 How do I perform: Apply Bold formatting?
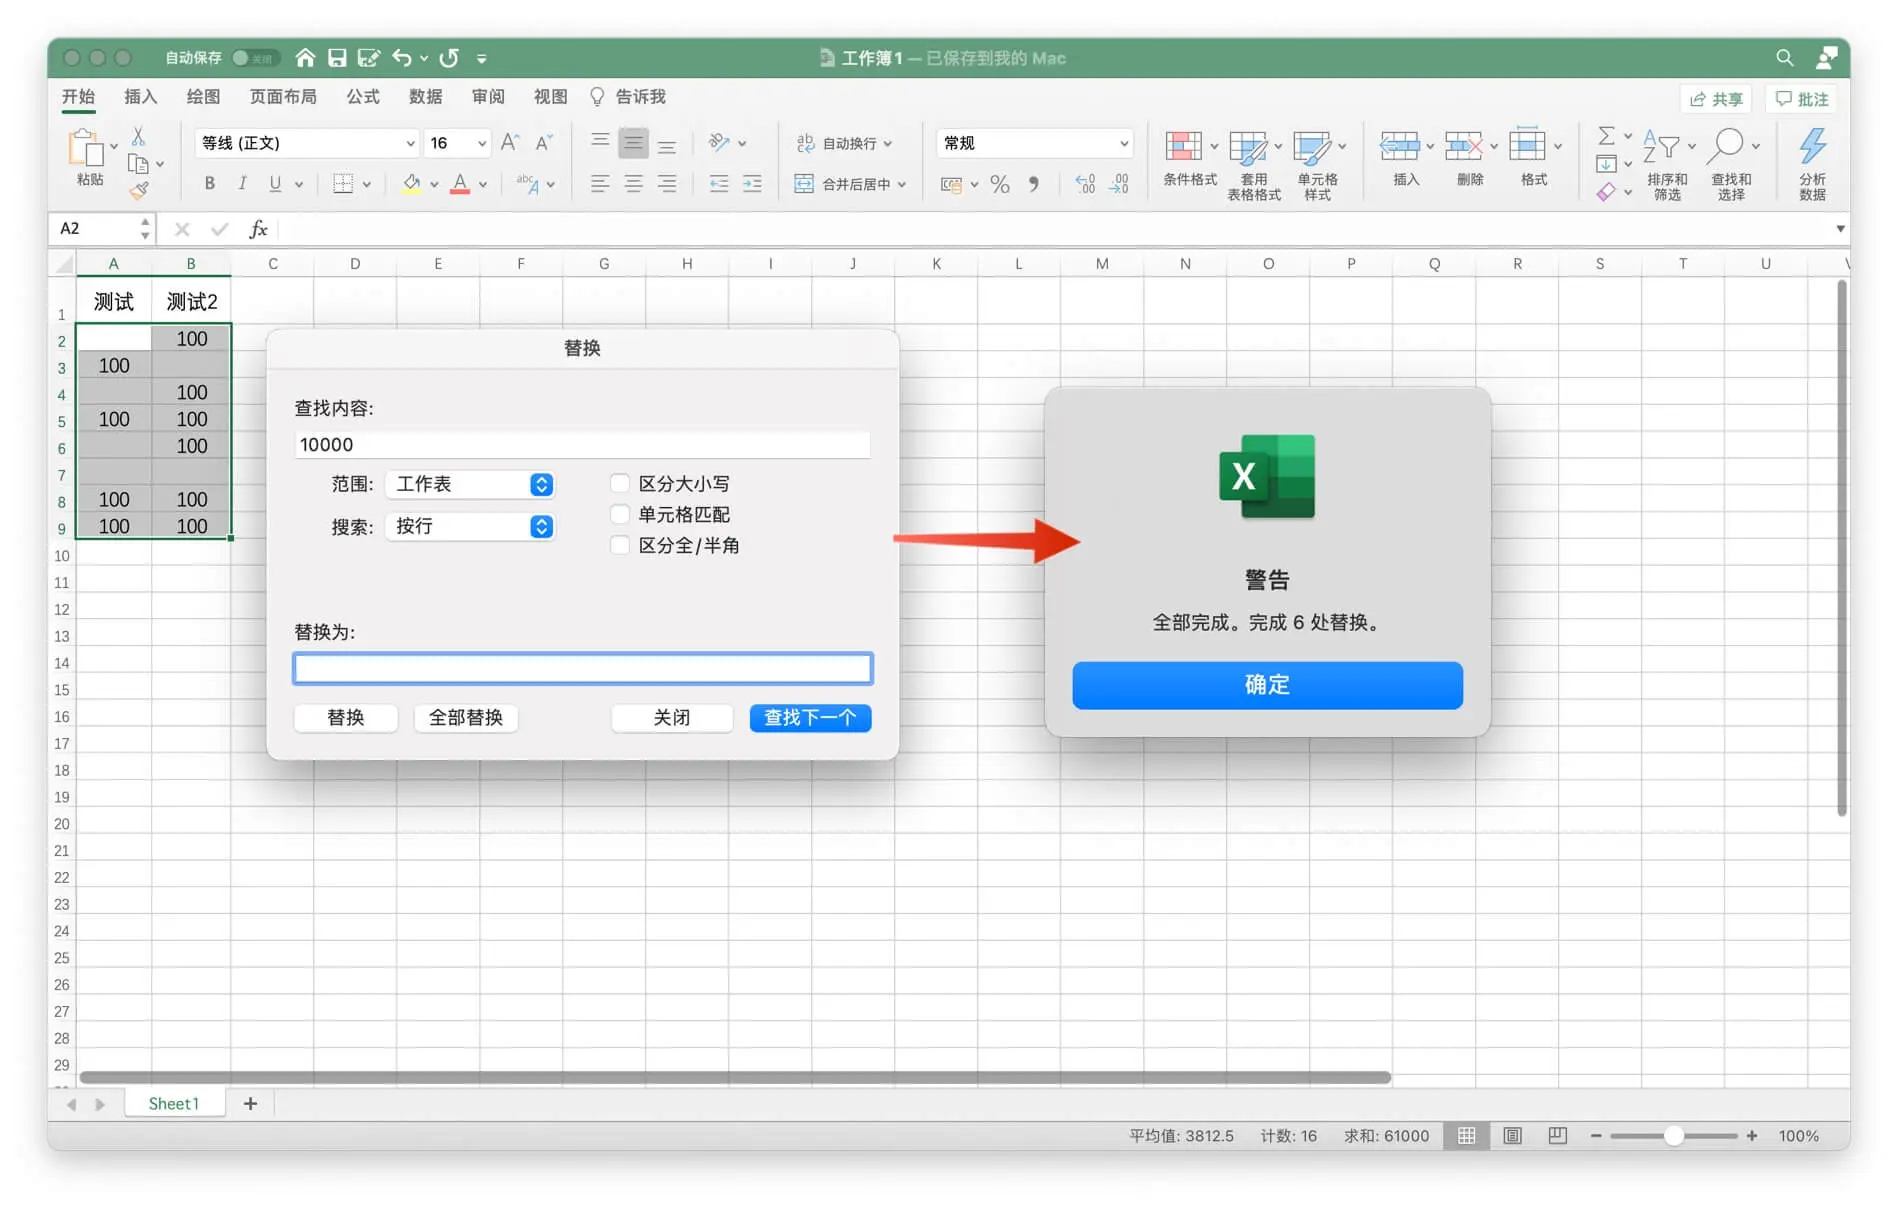[x=209, y=183]
